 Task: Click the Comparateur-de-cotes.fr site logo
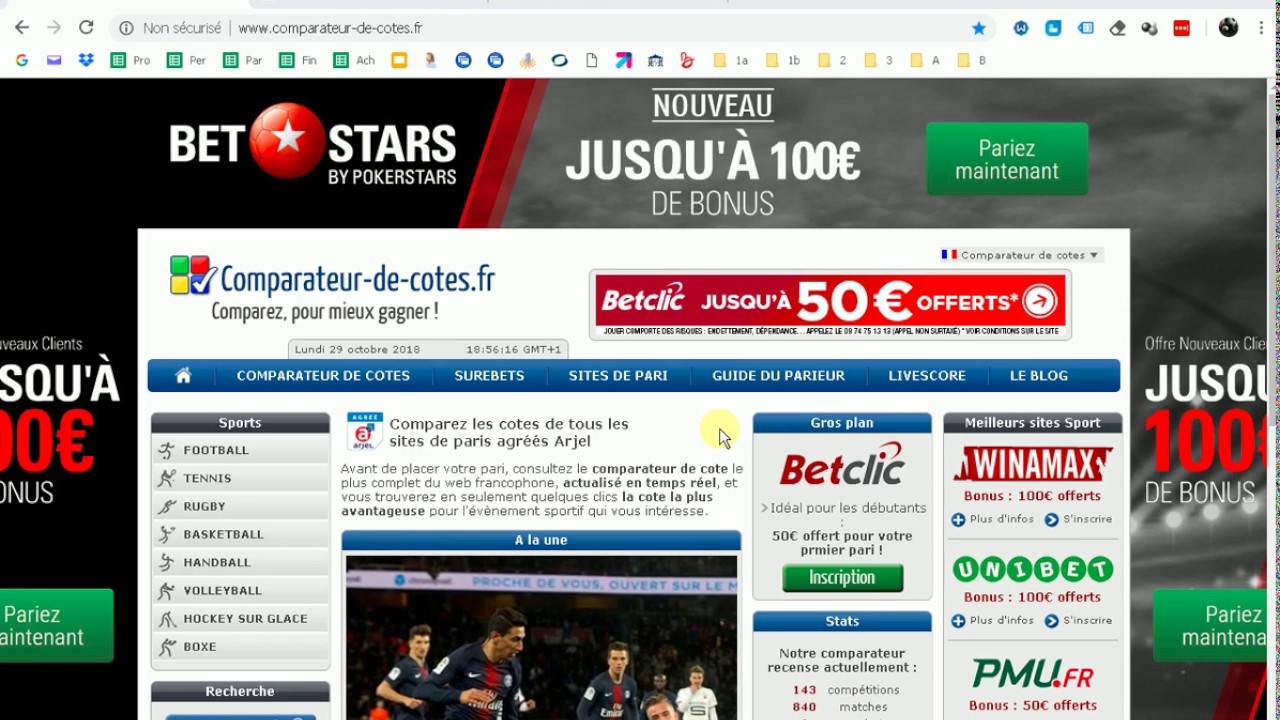pyautogui.click(x=333, y=288)
